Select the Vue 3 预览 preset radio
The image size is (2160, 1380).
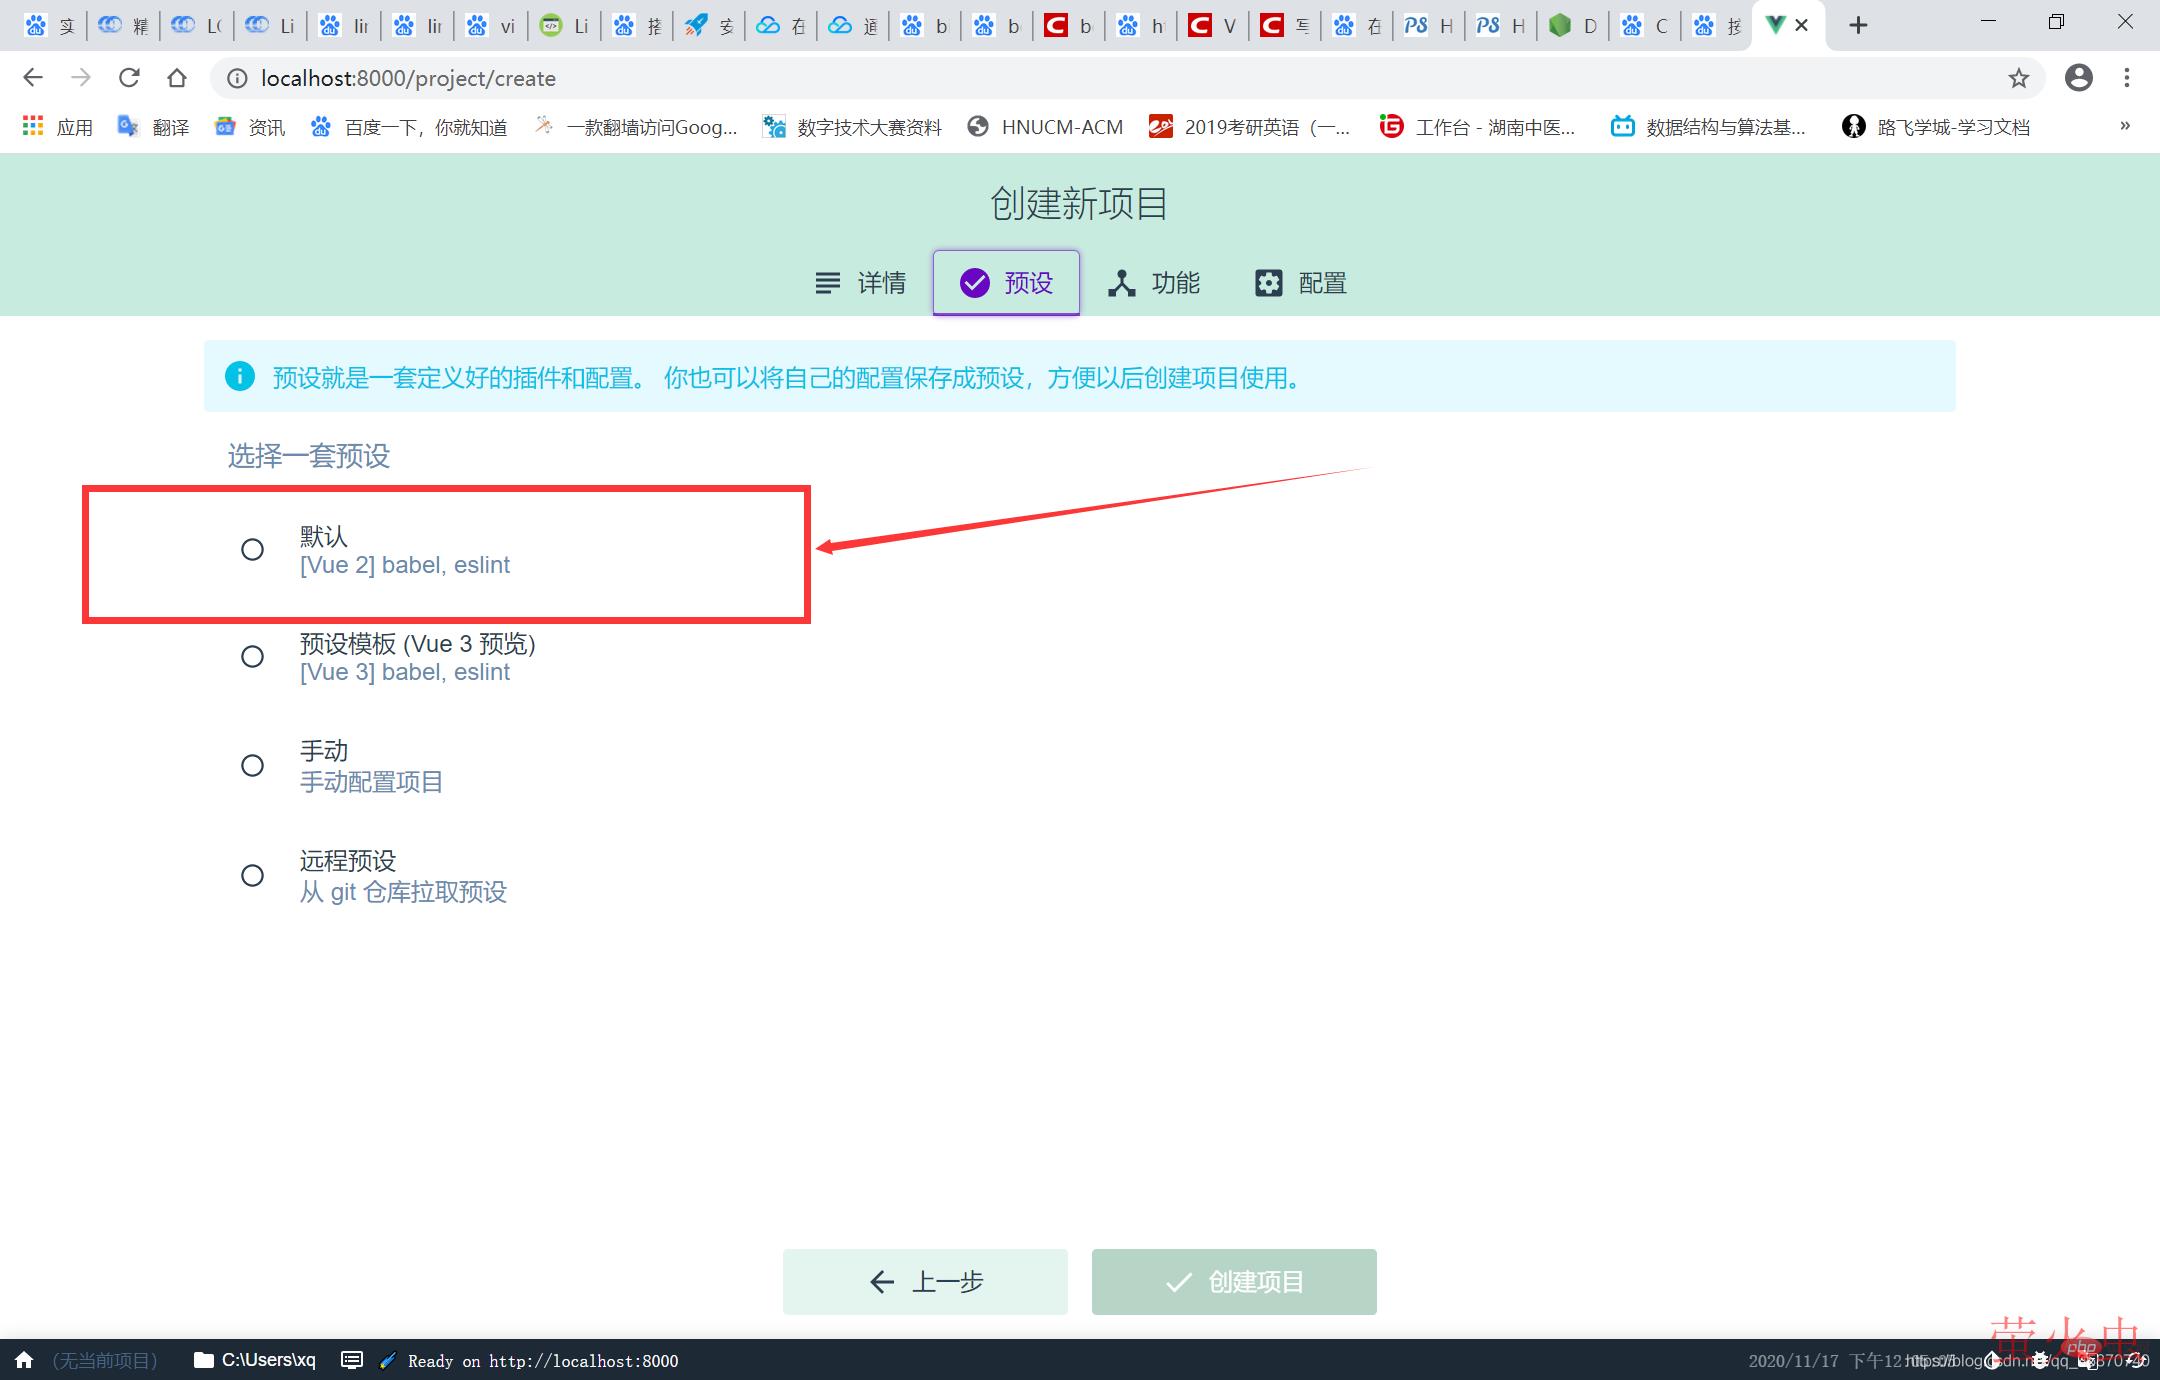coord(253,656)
